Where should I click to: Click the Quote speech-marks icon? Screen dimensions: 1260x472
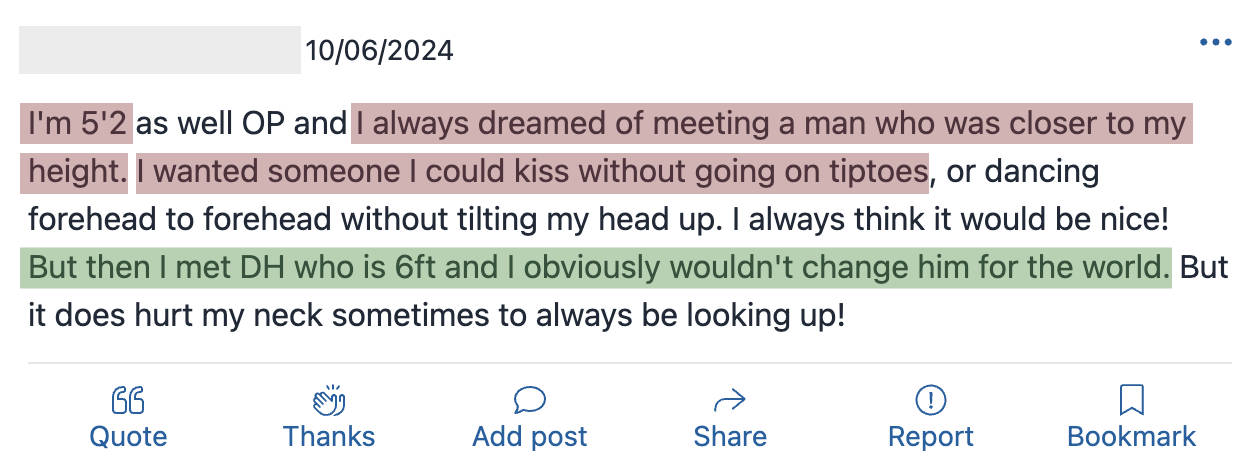coord(128,401)
